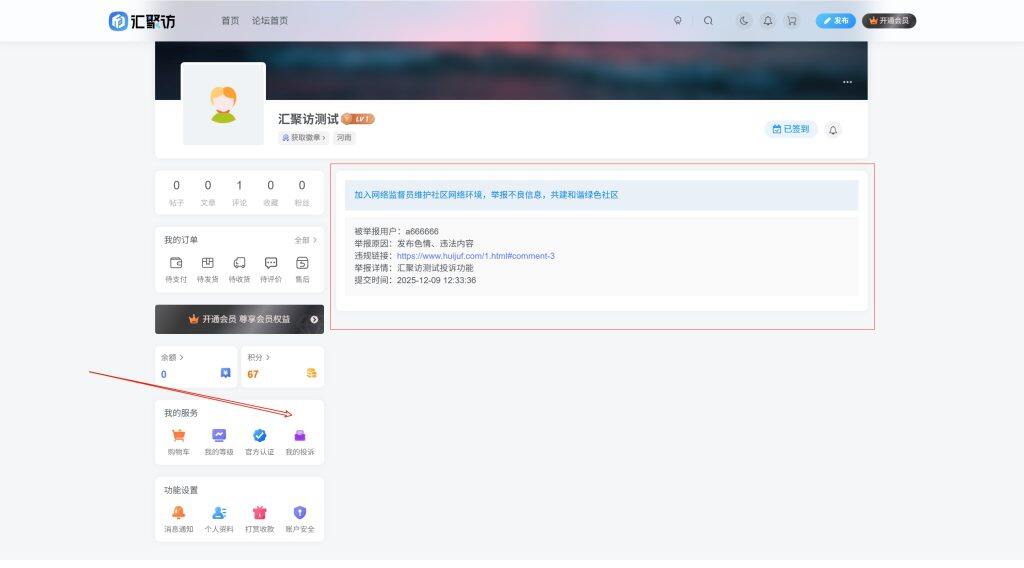This screenshot has height=568, width=1024.
Task: Click the 我的订单 section title
Action: pos(181,240)
